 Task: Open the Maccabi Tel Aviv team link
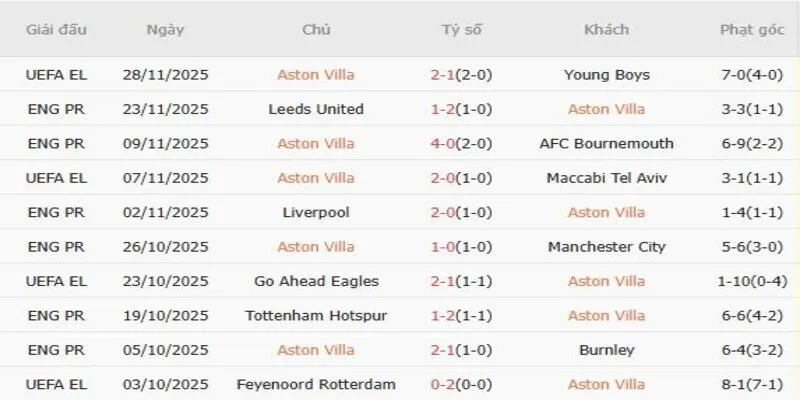click(606, 178)
